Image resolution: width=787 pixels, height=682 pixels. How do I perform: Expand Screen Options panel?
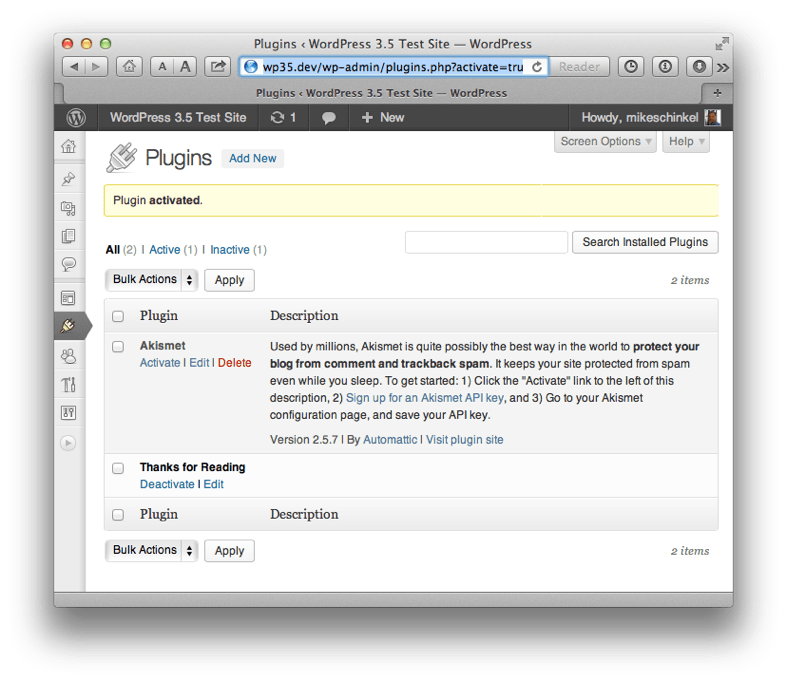pos(605,142)
